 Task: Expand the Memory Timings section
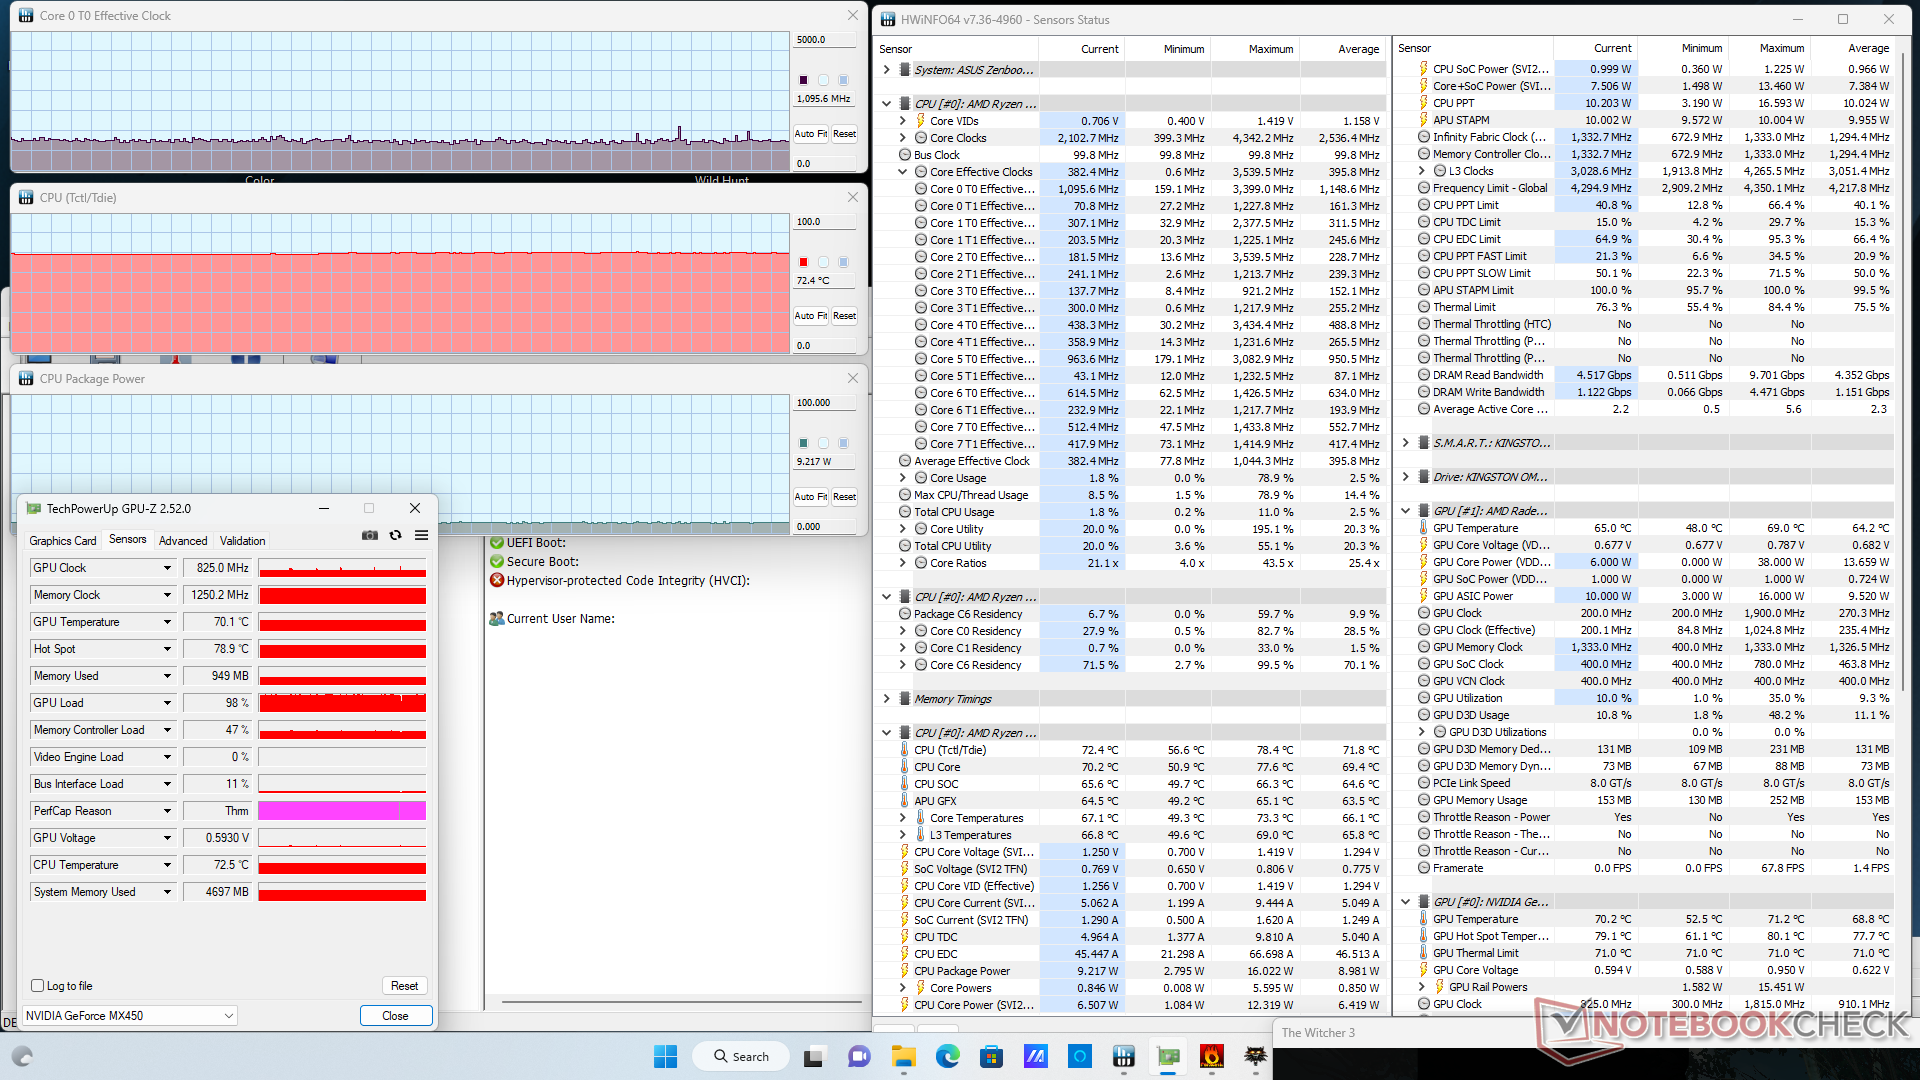(x=886, y=699)
